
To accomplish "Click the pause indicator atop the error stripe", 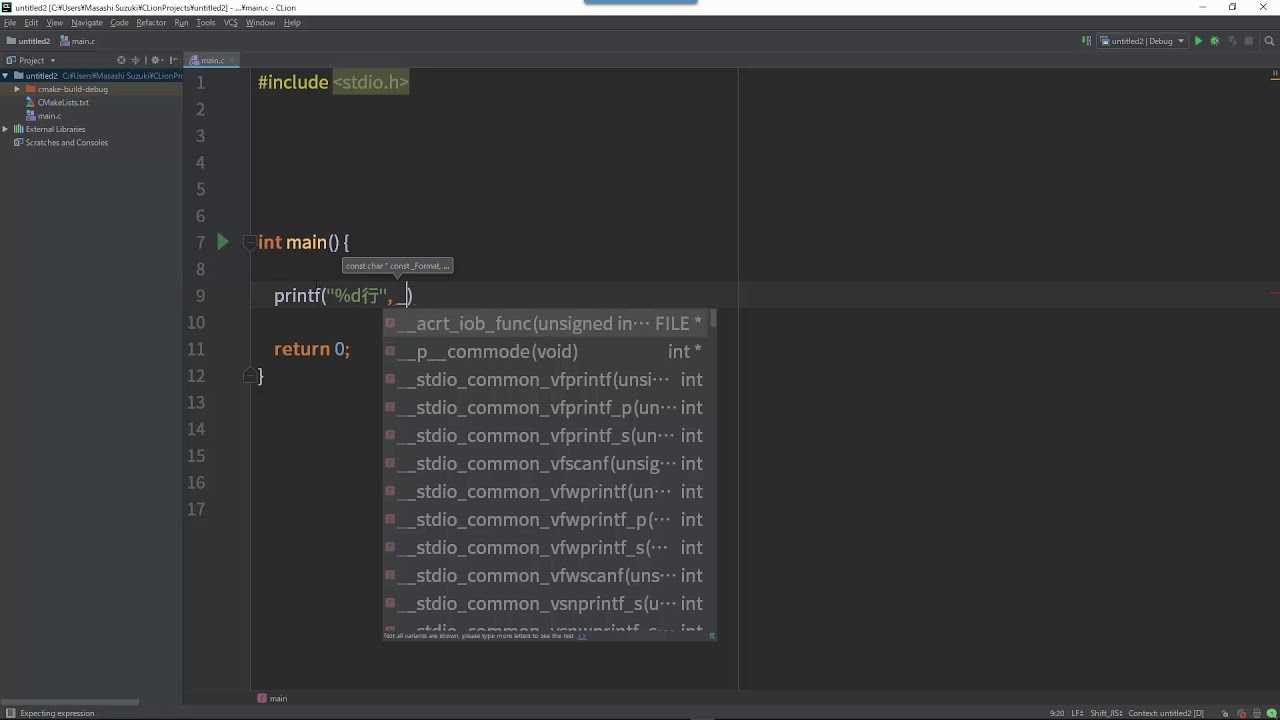I will point(1275,74).
